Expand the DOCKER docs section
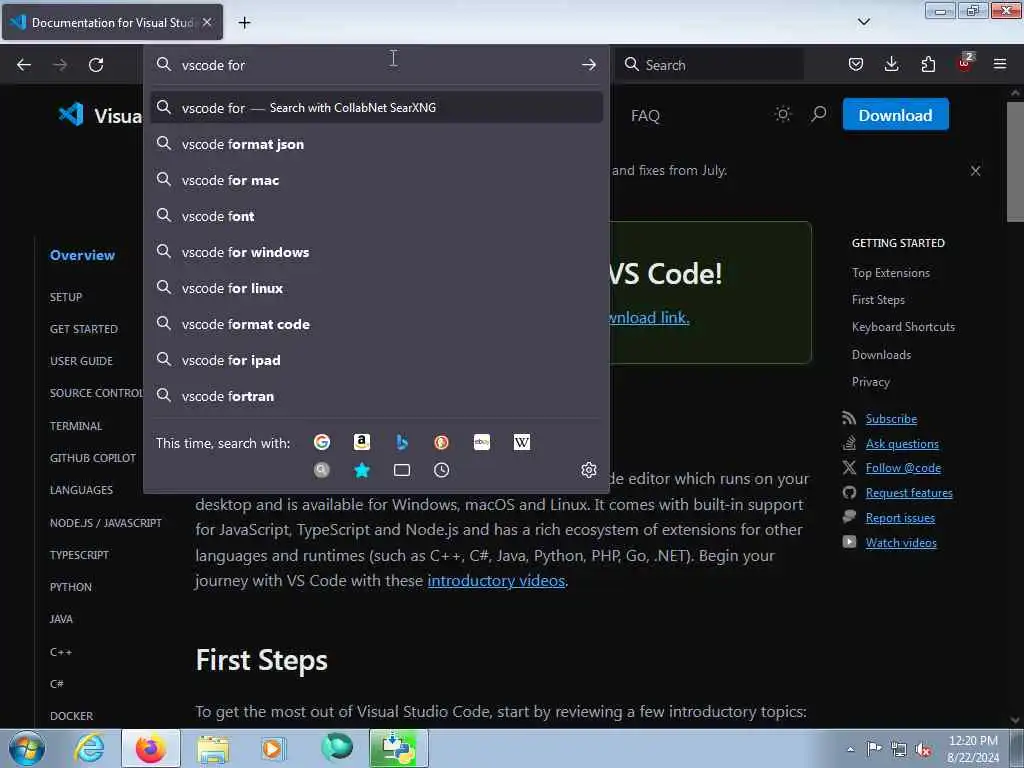 click(71, 716)
